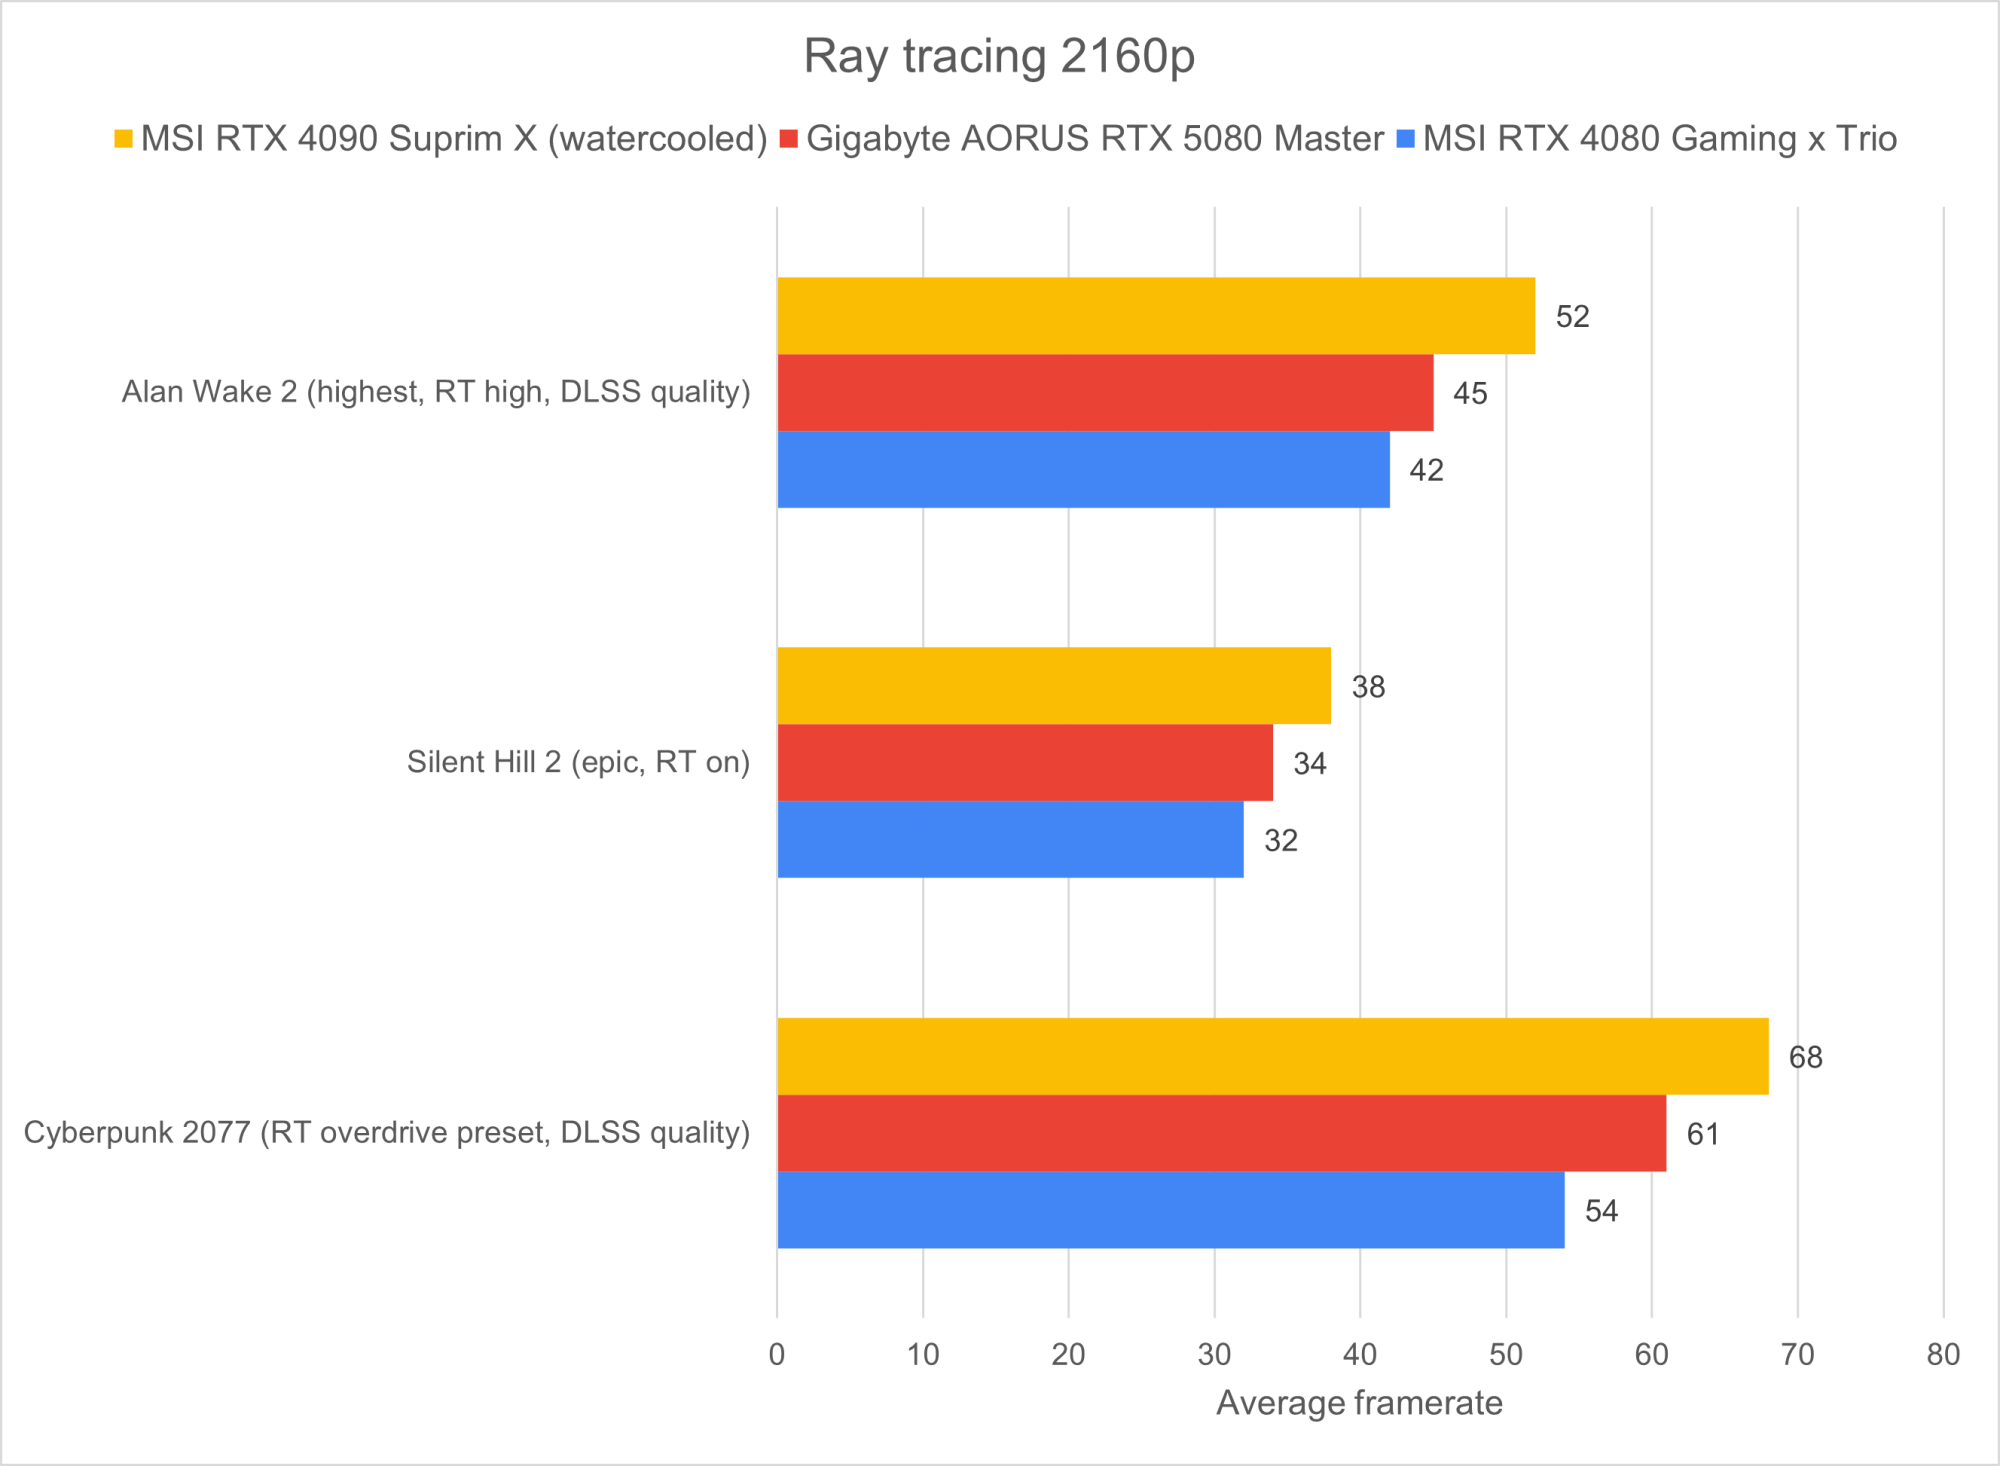Viewport: 2000px width, 1466px height.
Task: Select the yellow Alan Wake 2 bar
Action: point(1156,316)
